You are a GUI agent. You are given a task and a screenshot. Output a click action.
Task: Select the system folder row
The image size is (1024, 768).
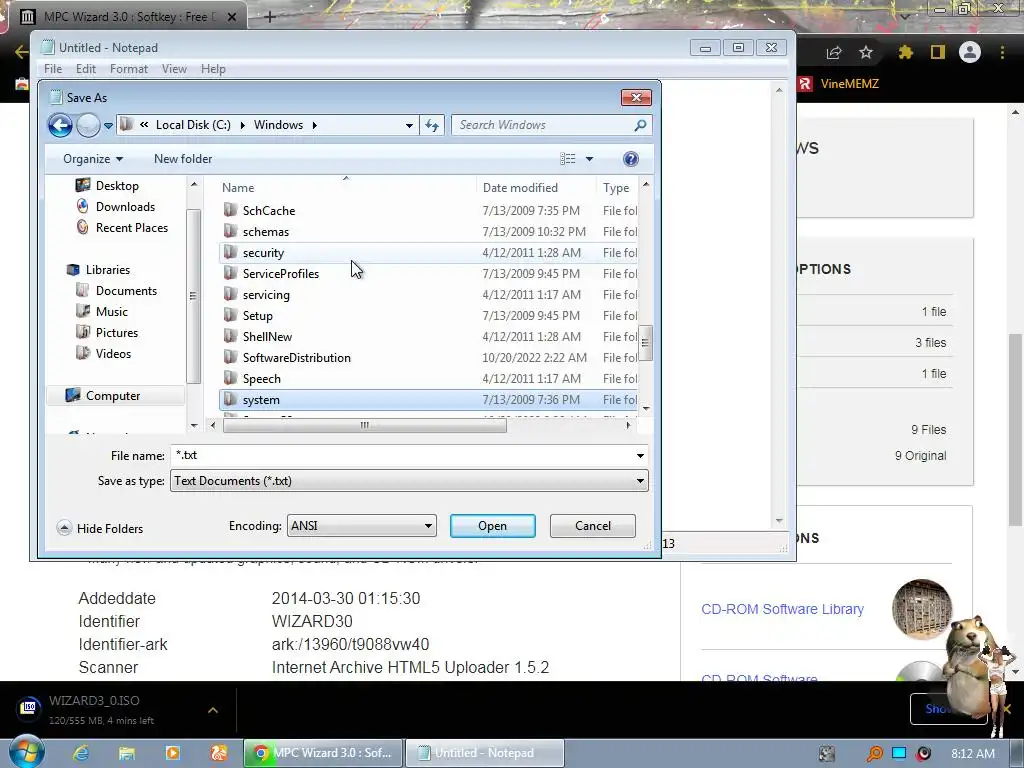pos(428,400)
